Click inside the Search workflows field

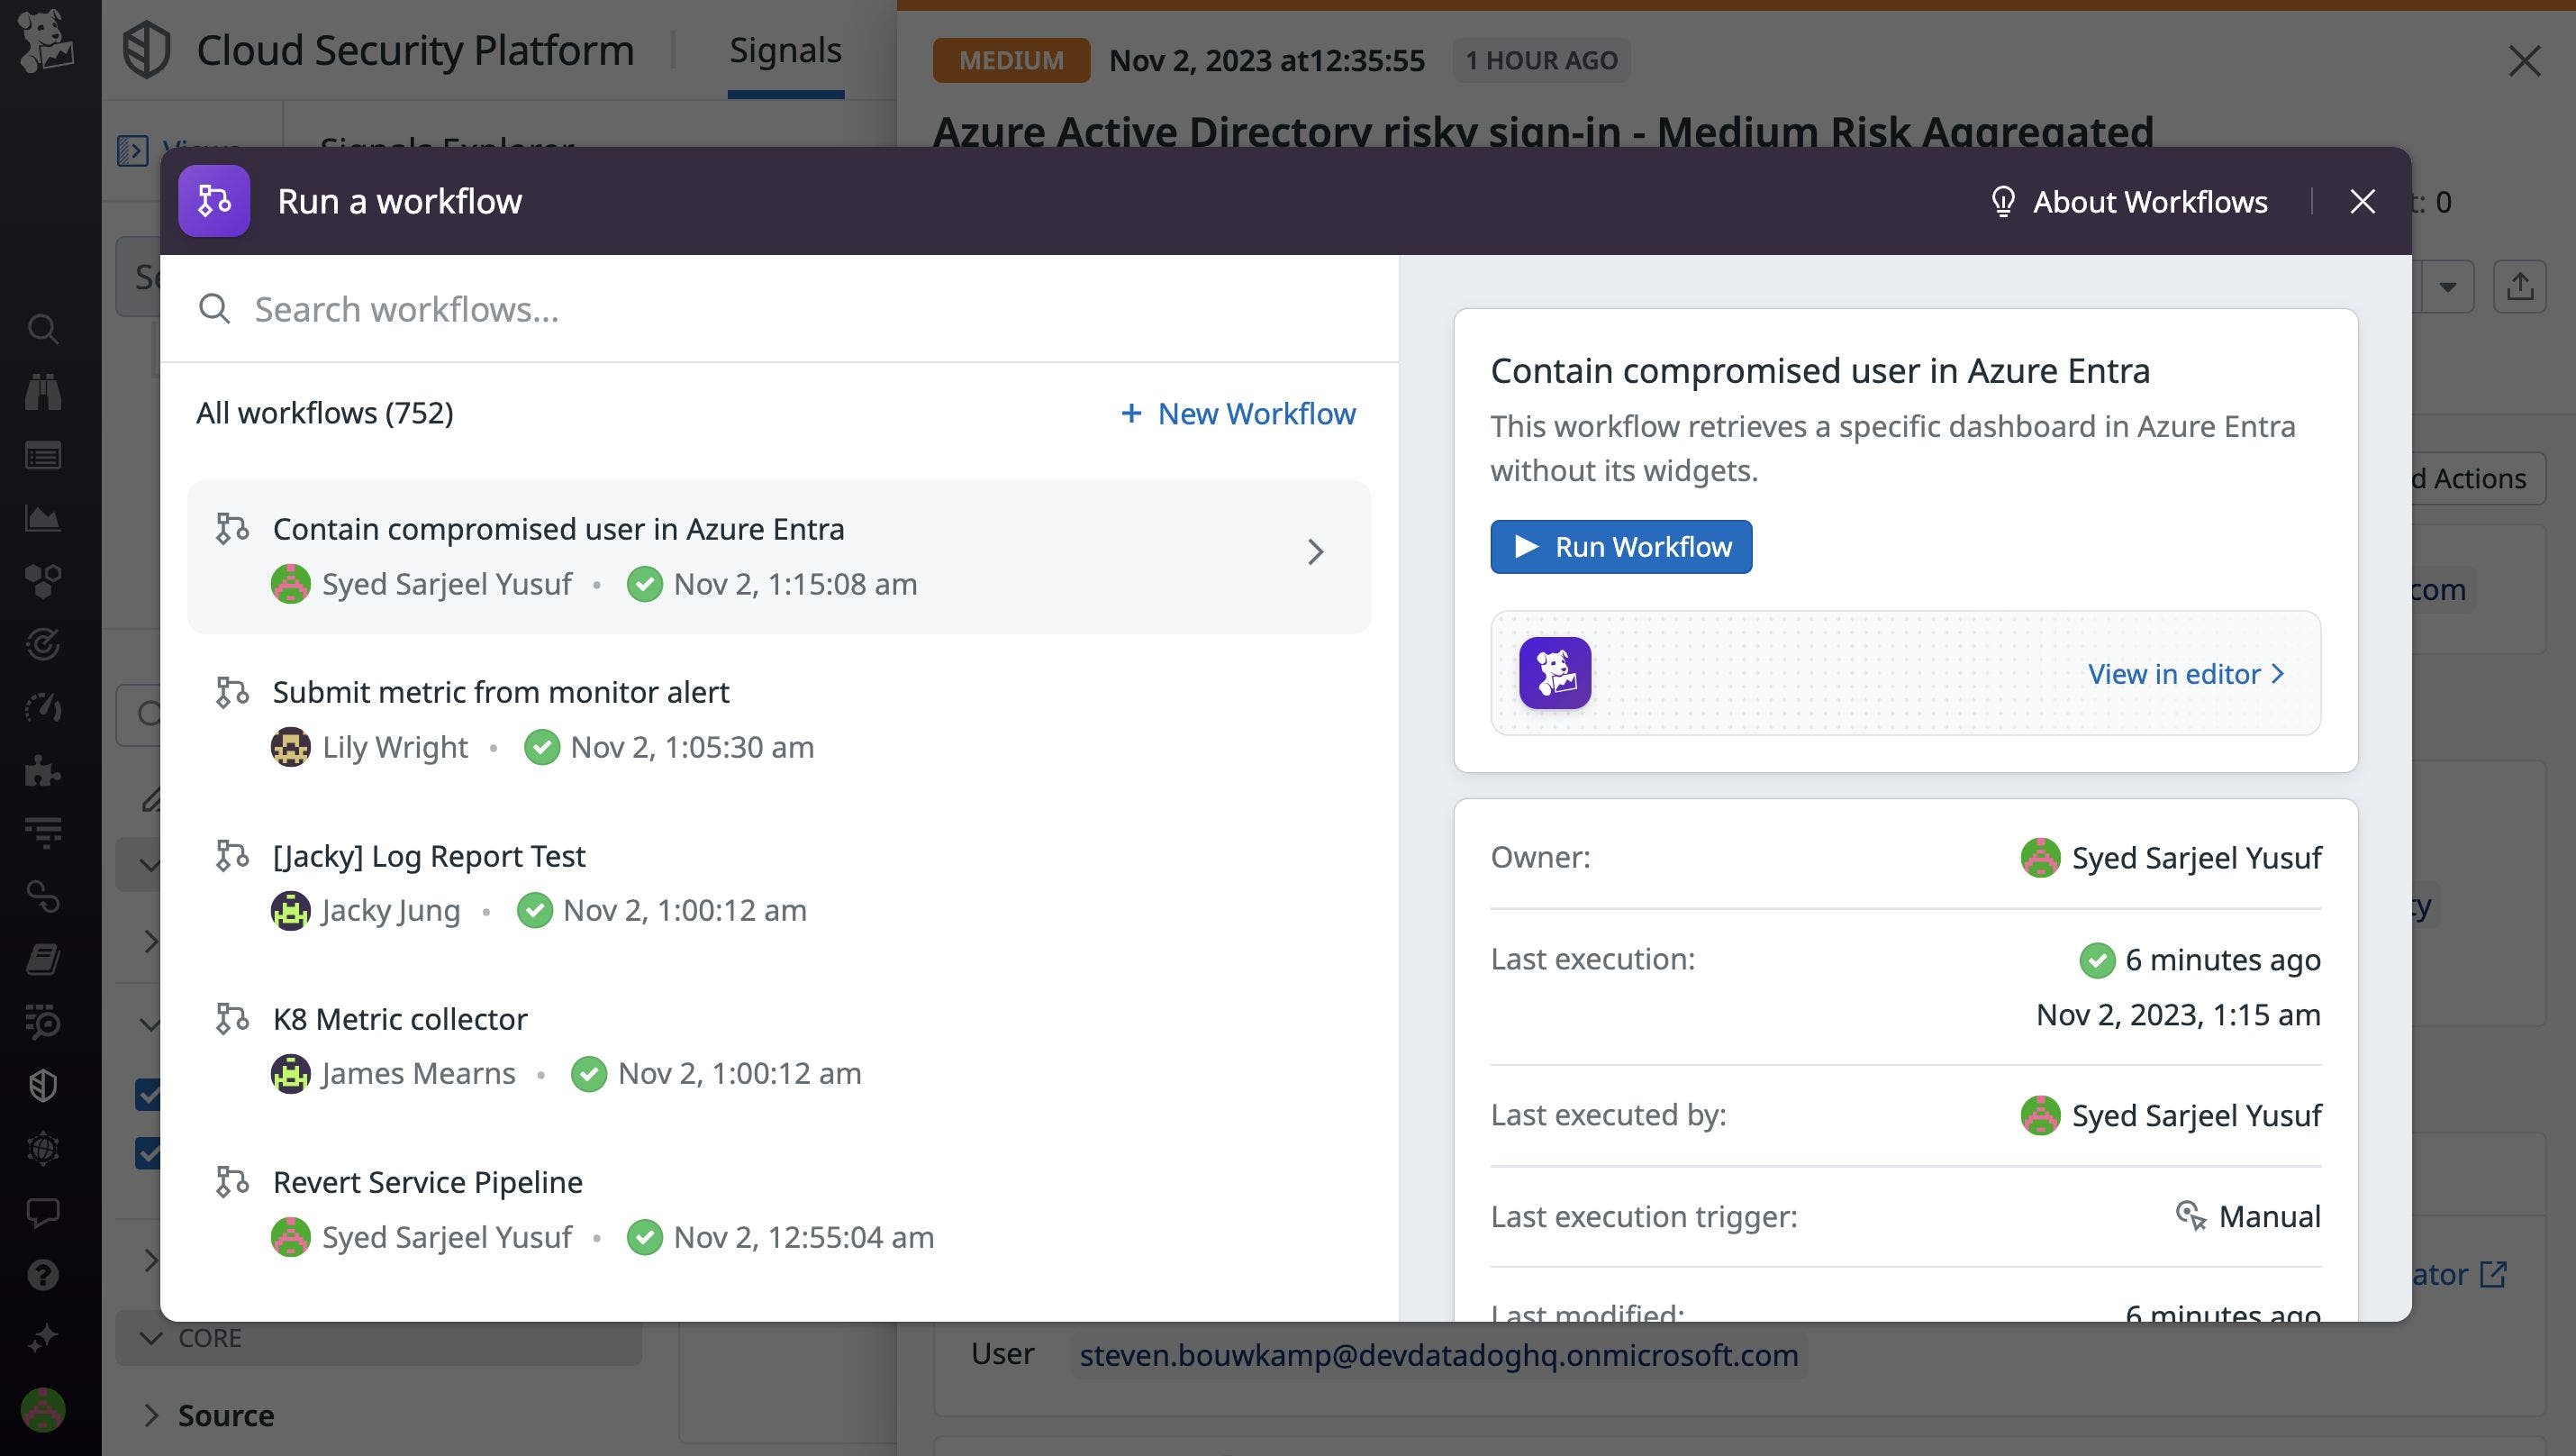point(500,309)
